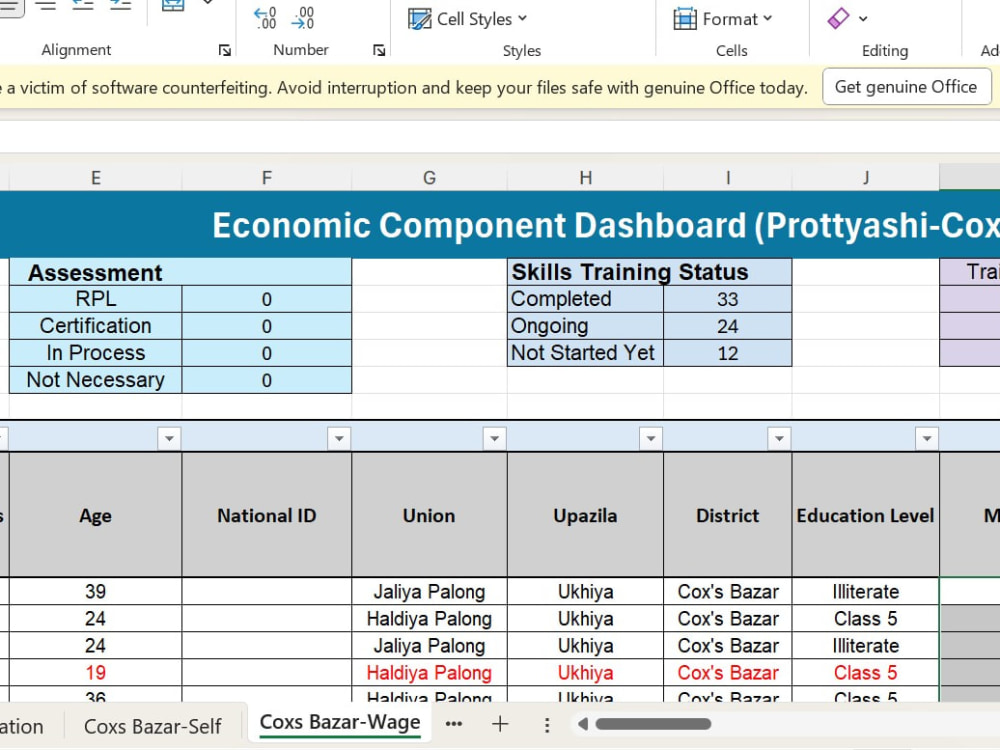Select the Certification label cell
This screenshot has width=1000, height=750.
(x=96, y=325)
